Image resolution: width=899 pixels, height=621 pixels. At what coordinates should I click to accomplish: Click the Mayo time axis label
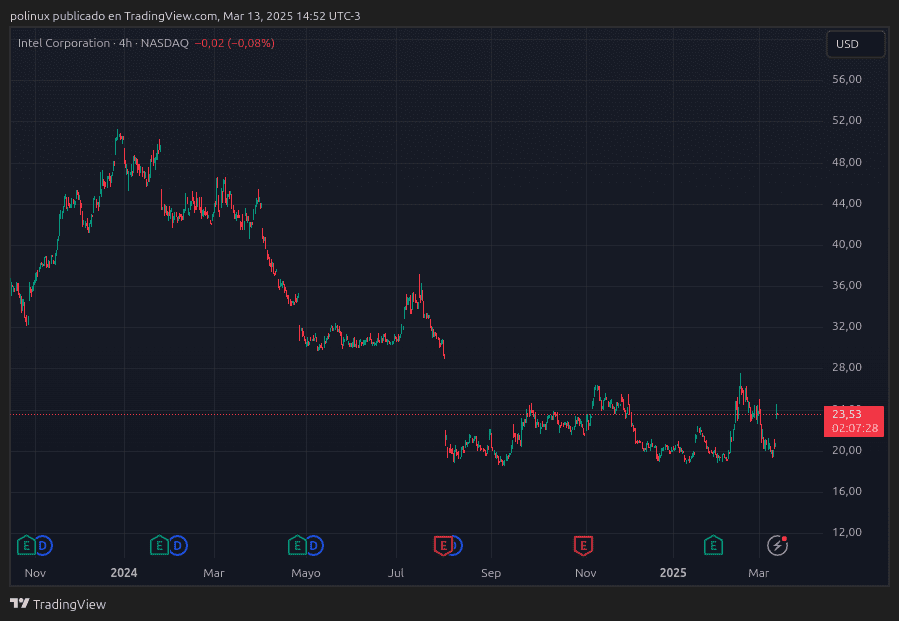(306, 573)
